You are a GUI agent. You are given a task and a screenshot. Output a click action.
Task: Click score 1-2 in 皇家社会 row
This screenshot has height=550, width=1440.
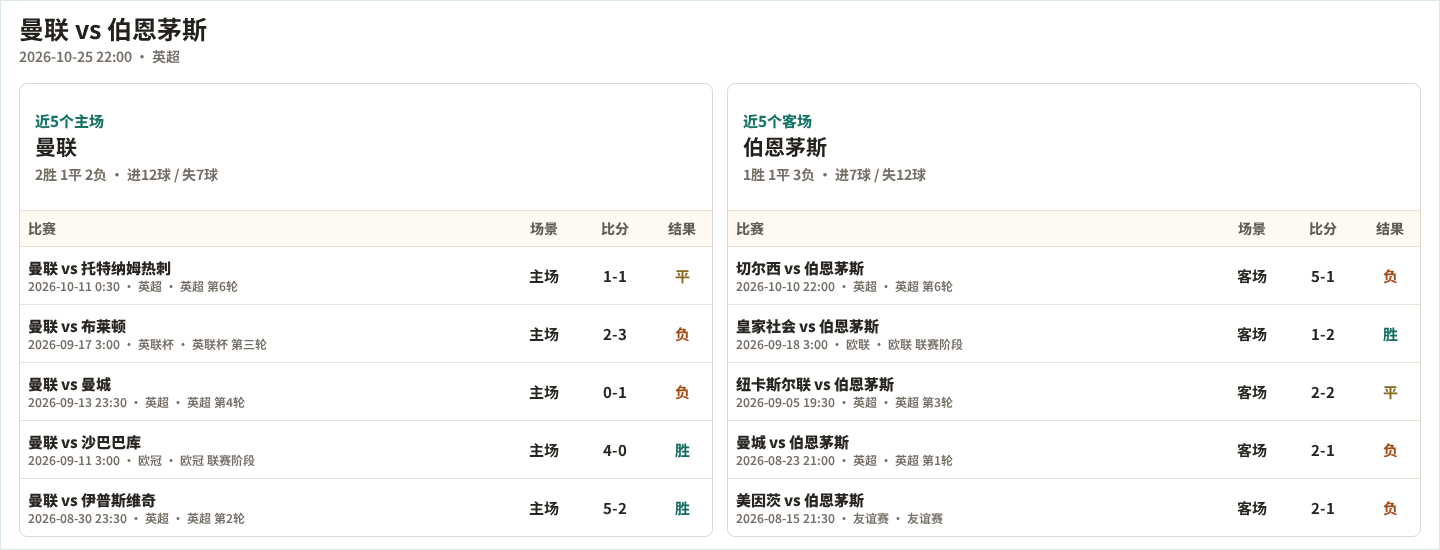(x=1323, y=334)
